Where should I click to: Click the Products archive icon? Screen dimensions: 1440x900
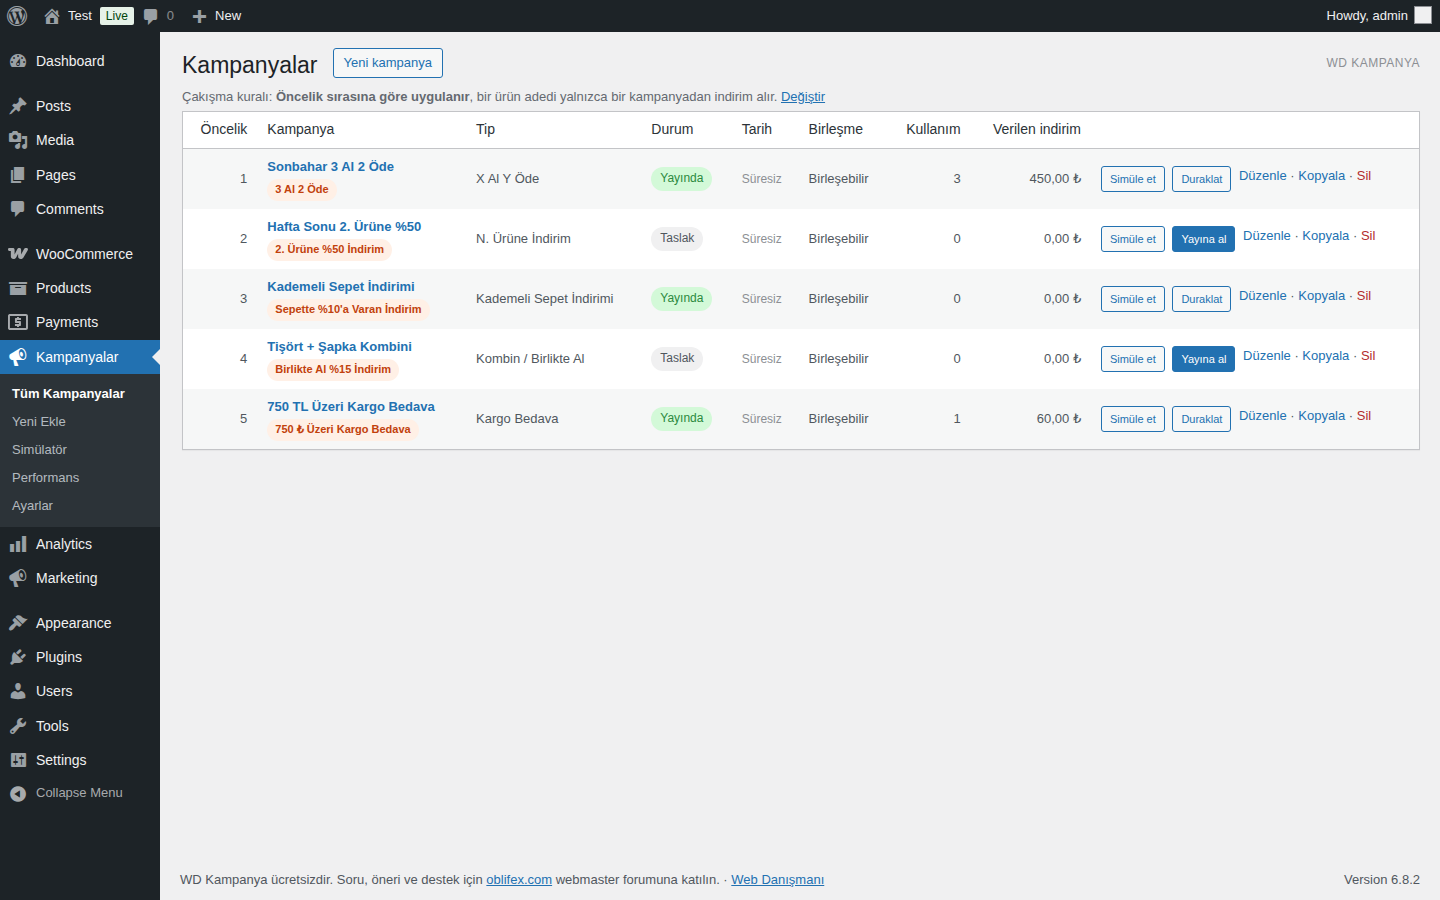coord(18,288)
